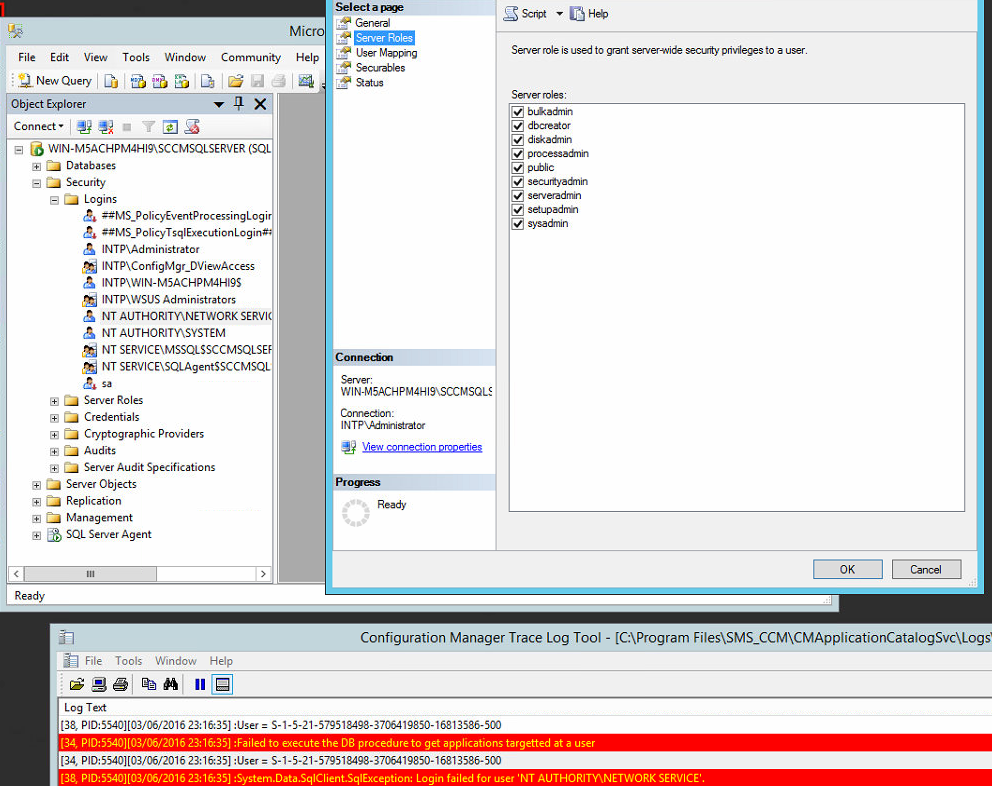Click Pause icon in Trace Log Tool toolbar
The image size is (992, 786).
point(200,684)
